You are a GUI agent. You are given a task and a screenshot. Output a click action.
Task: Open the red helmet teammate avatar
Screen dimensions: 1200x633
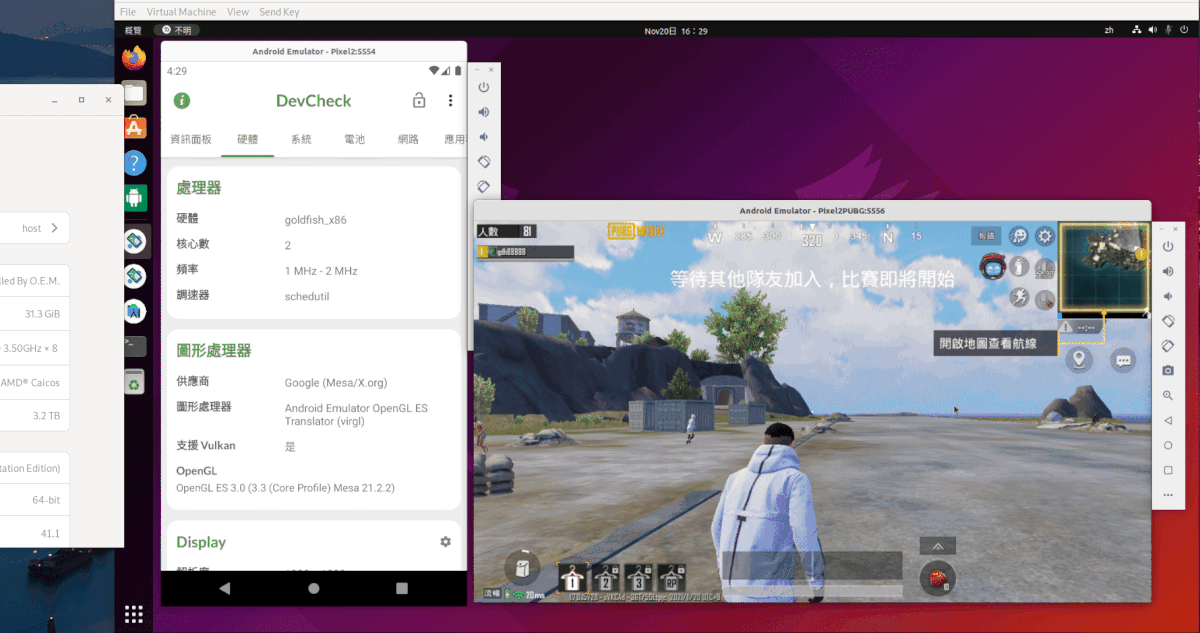click(991, 268)
